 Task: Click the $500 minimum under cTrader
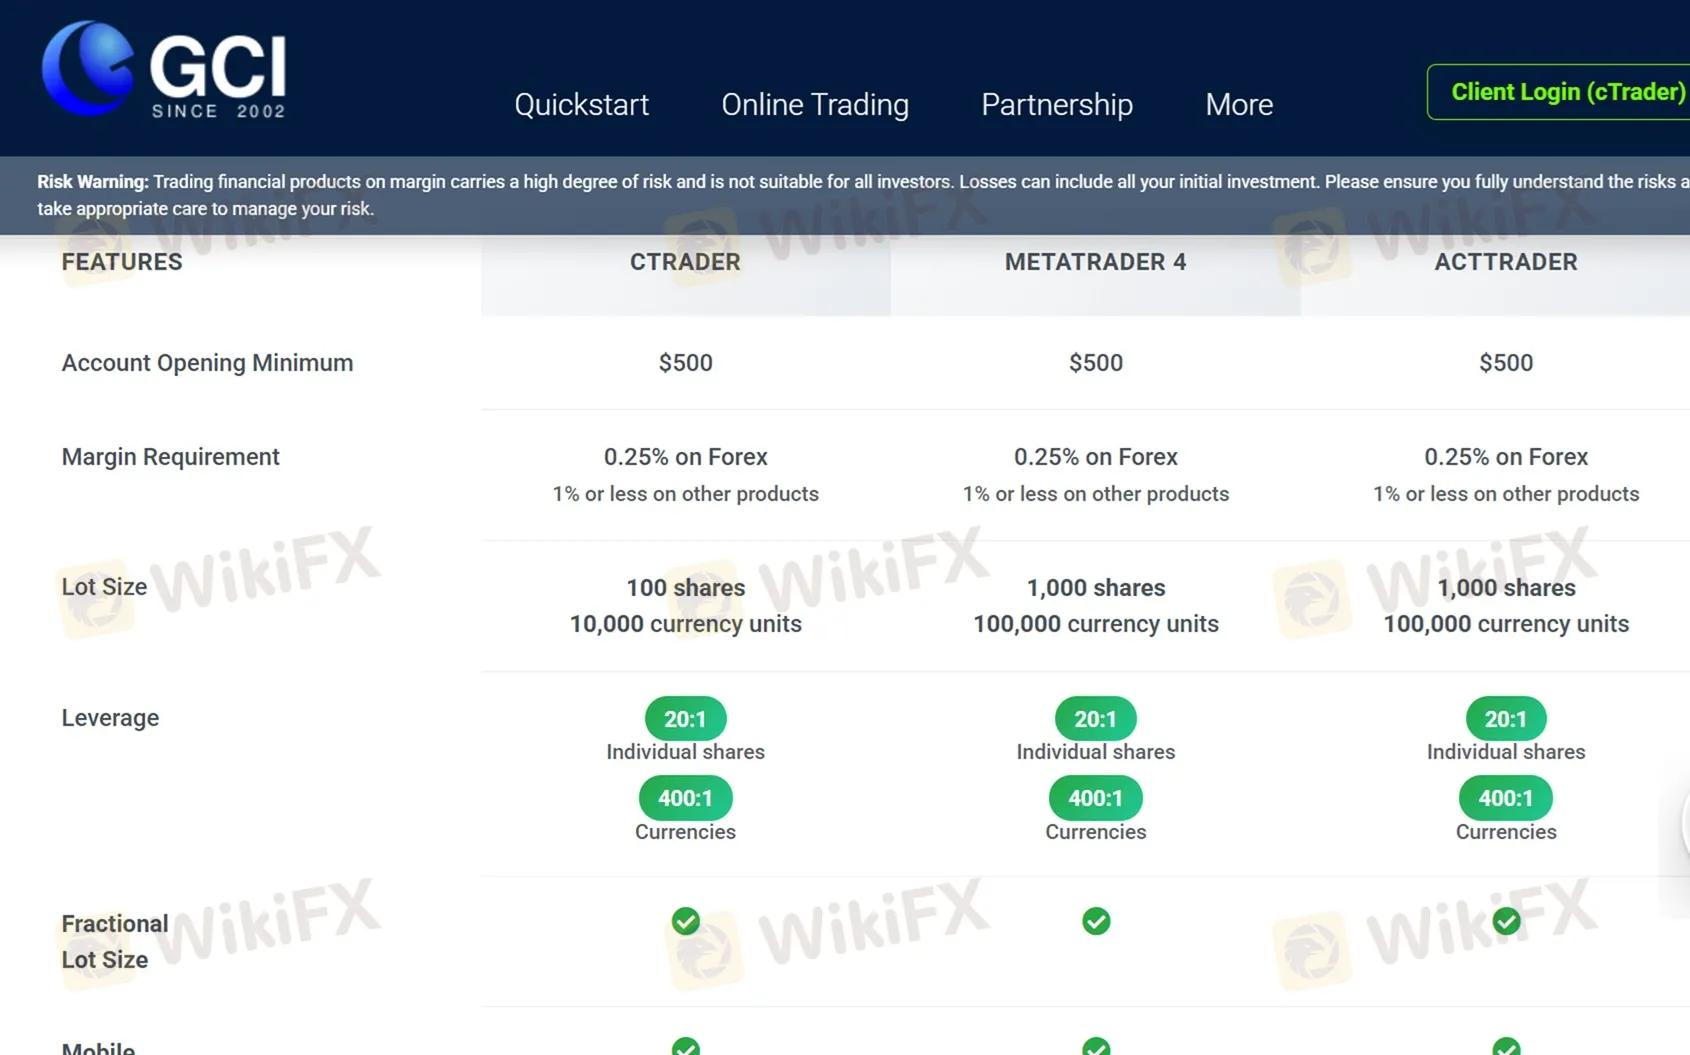pos(686,363)
